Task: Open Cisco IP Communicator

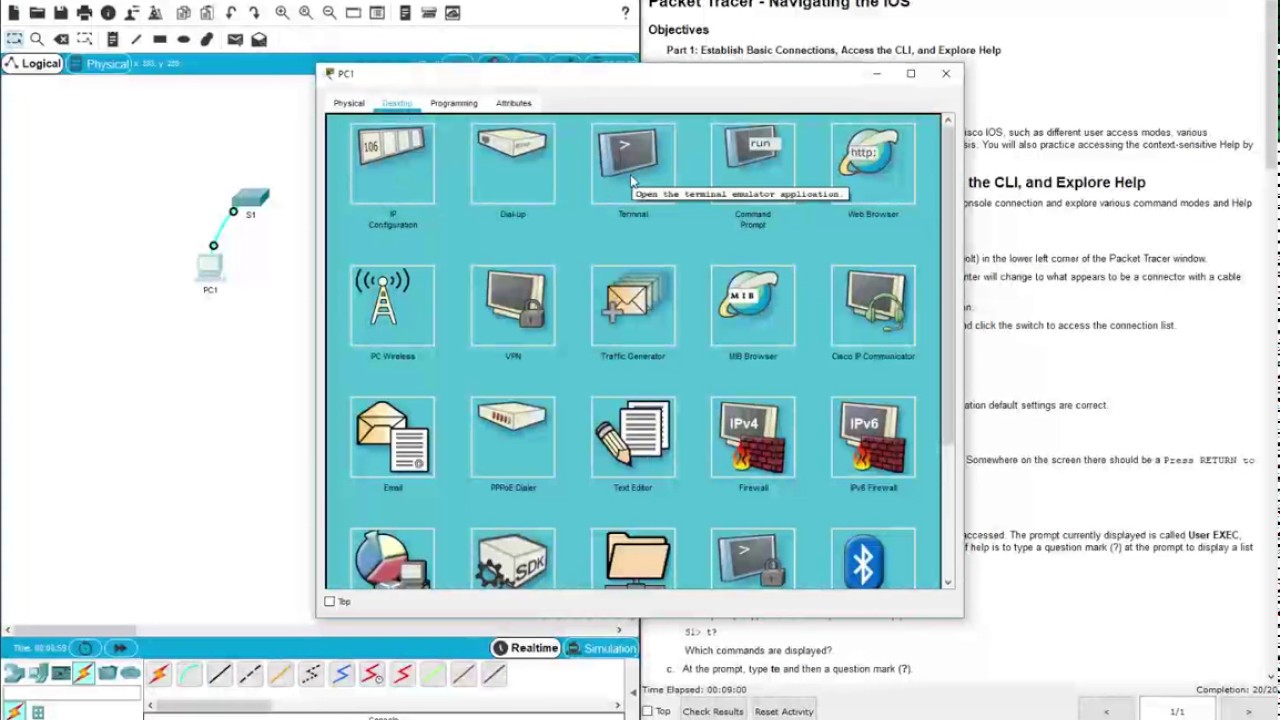Action: (x=873, y=306)
